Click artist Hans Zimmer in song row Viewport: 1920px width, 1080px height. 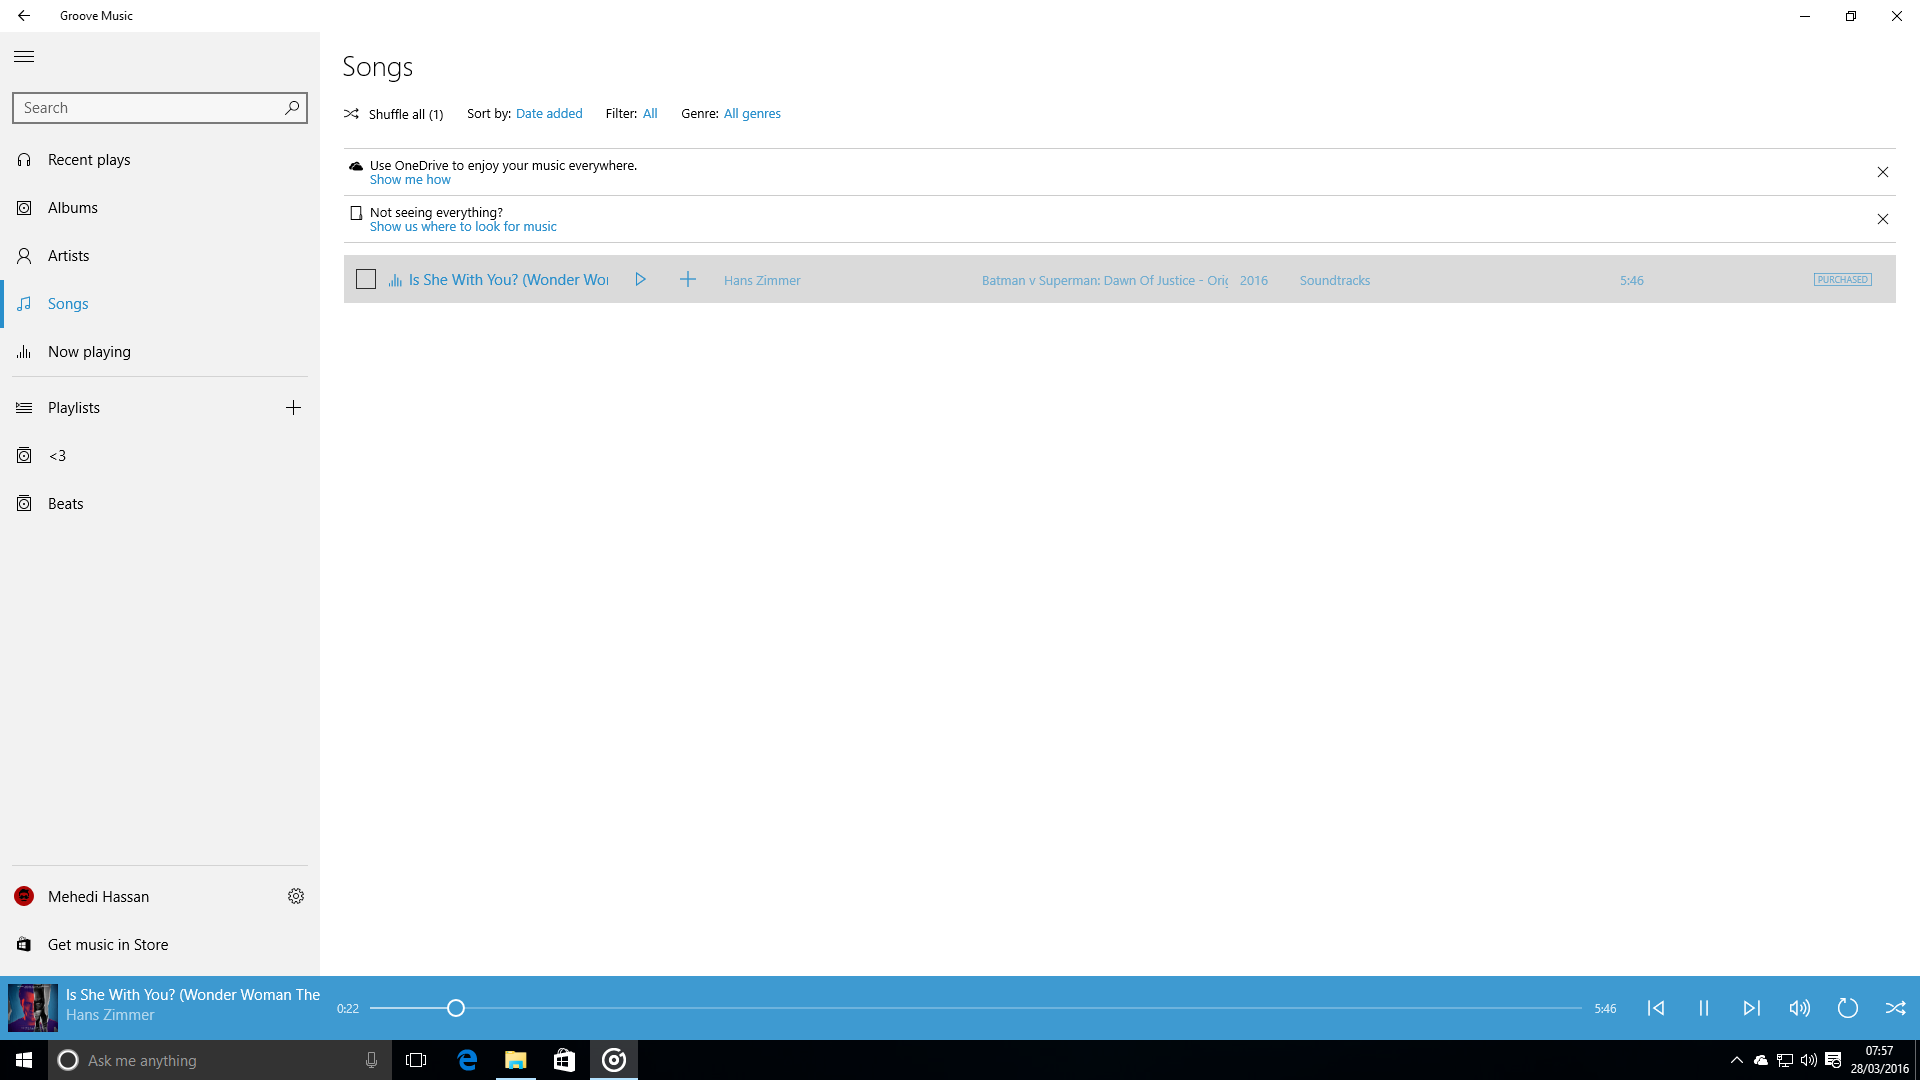click(762, 281)
